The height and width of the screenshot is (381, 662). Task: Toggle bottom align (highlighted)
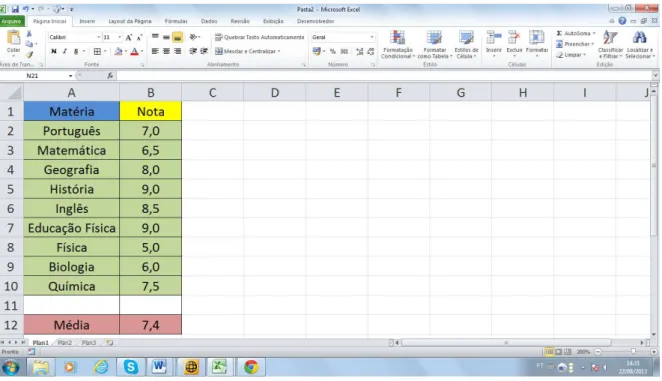pyautogui.click(x=177, y=37)
